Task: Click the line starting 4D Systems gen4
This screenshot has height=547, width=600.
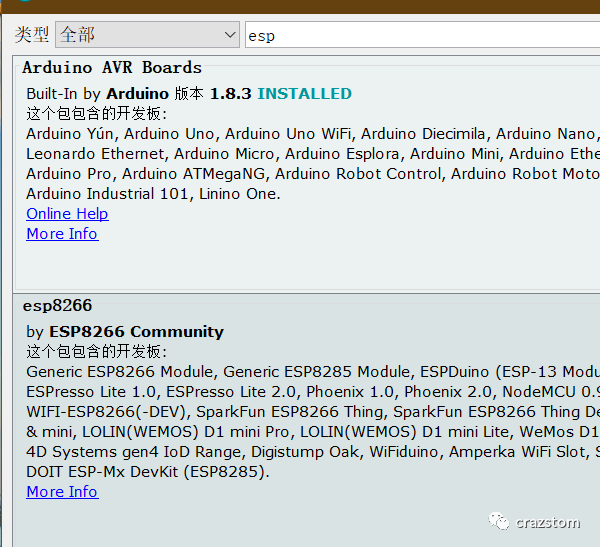Action: 313,452
